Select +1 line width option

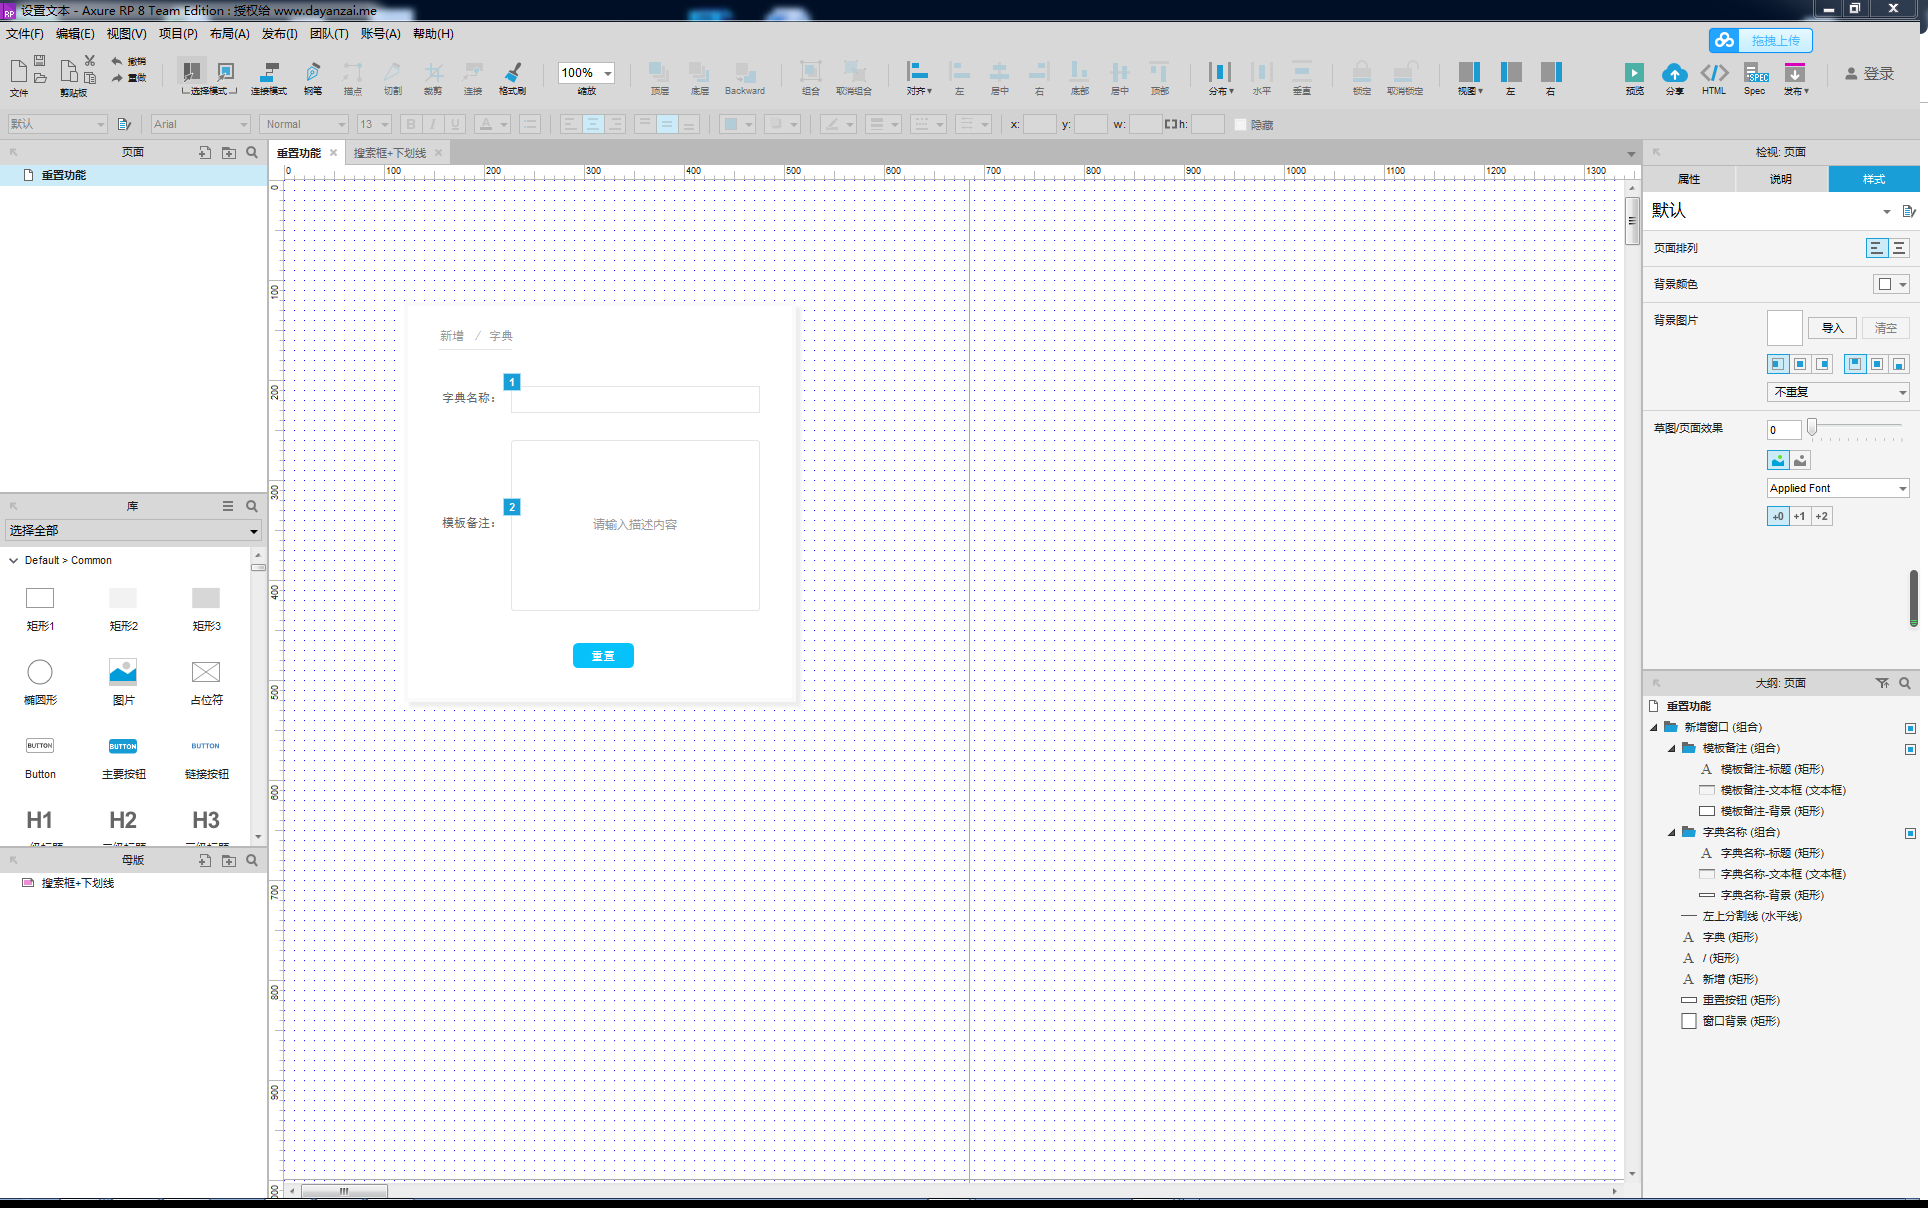coord(1799,516)
